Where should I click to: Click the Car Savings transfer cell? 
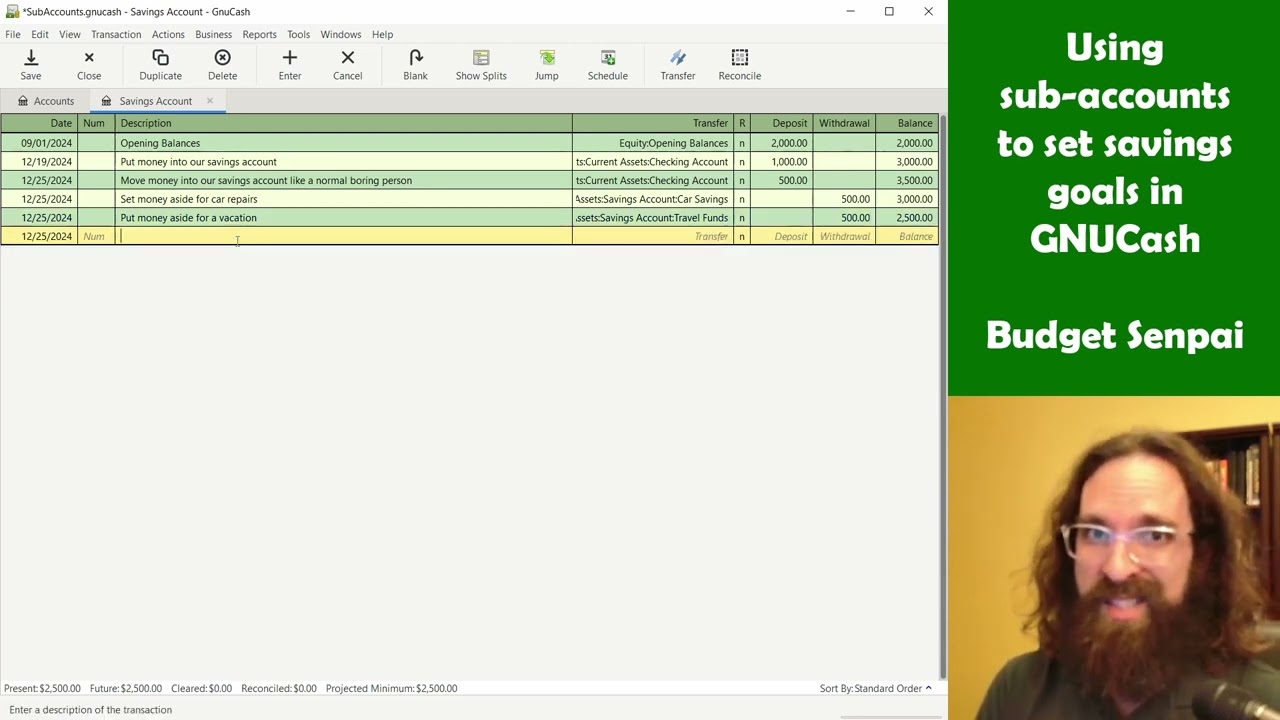652,199
